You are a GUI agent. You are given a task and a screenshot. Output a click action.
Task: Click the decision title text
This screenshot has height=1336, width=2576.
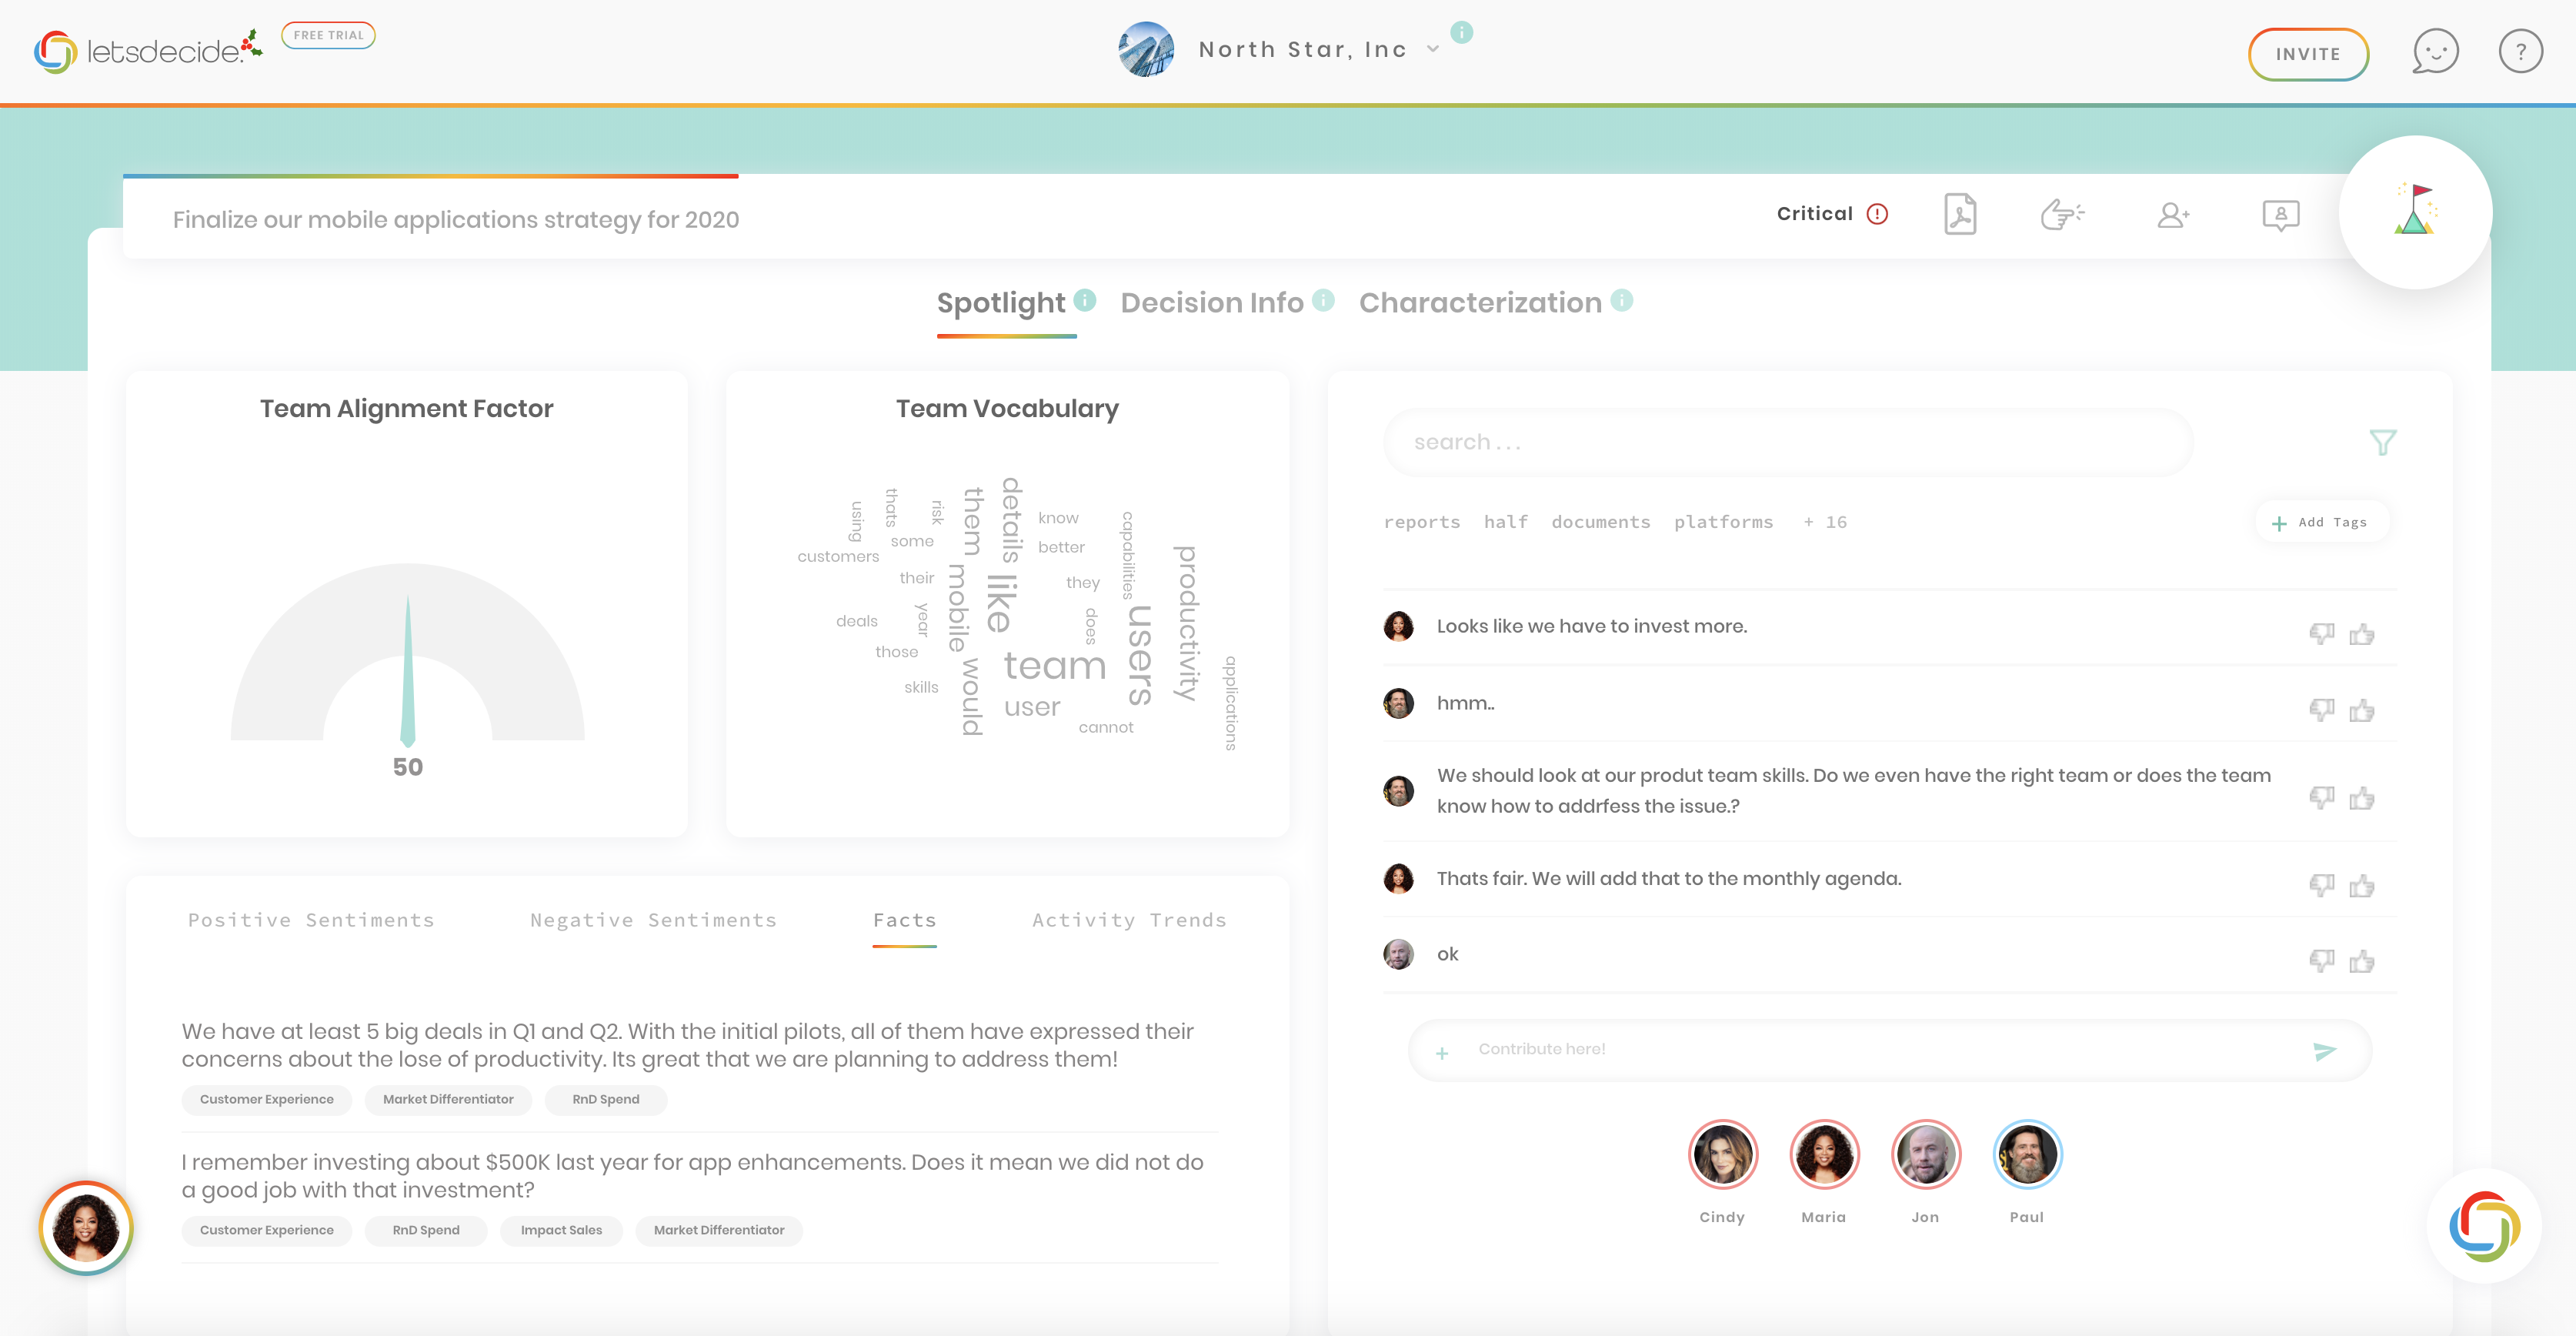[456, 219]
